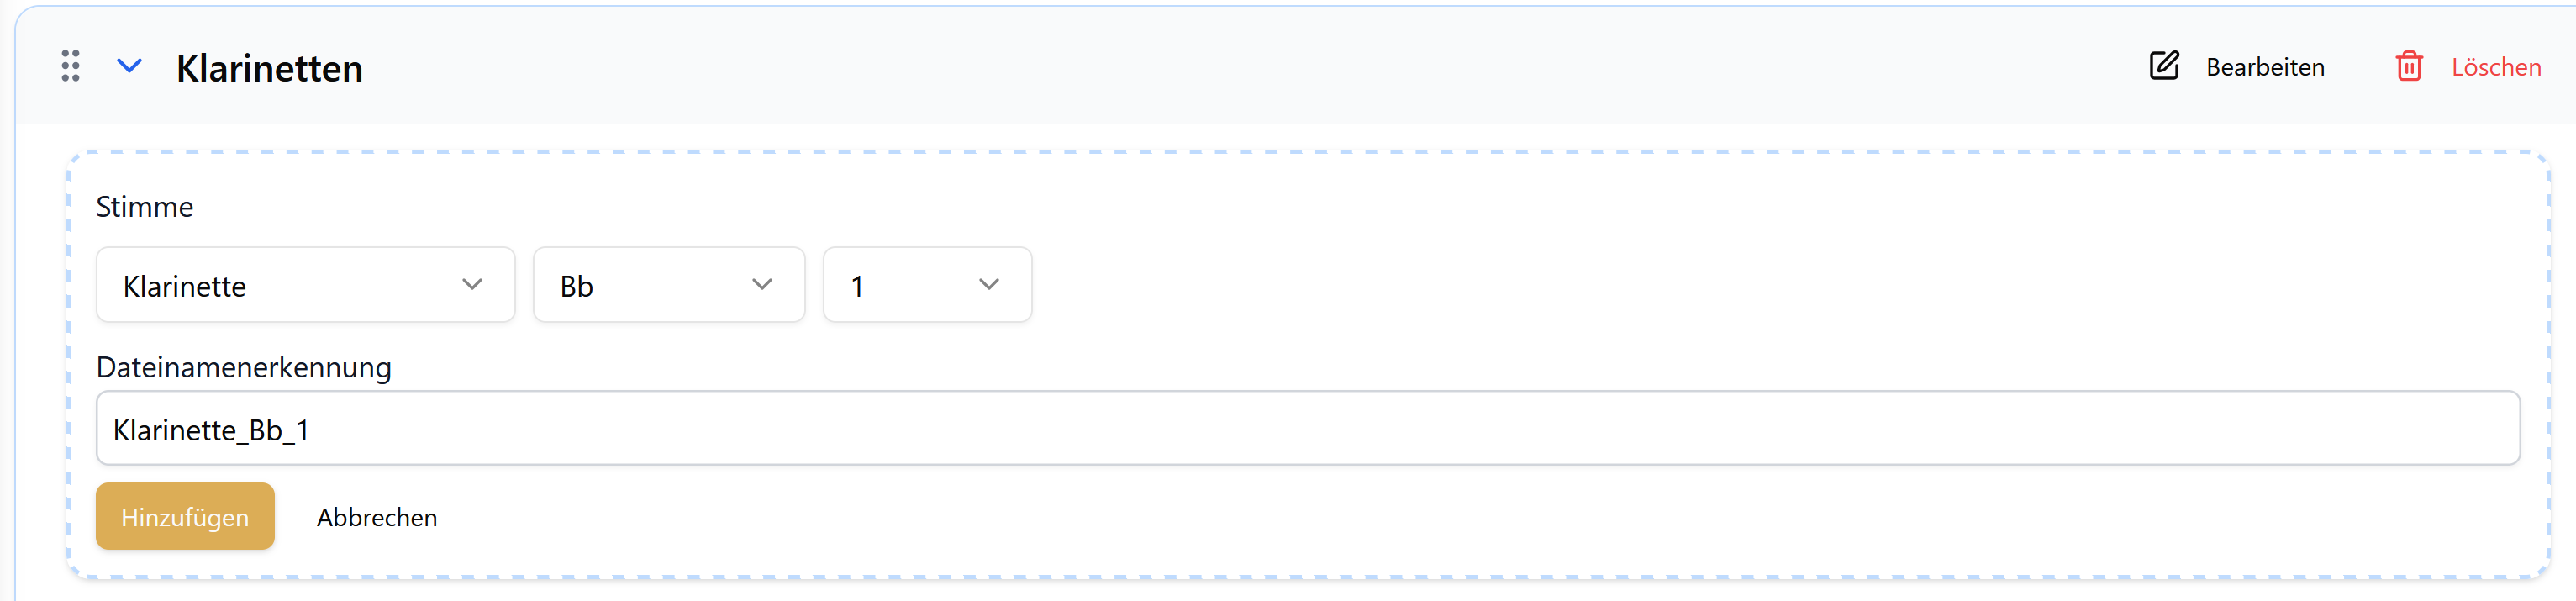Click the Klarinetten section title
The width and height of the screenshot is (2576, 601).
[269, 68]
